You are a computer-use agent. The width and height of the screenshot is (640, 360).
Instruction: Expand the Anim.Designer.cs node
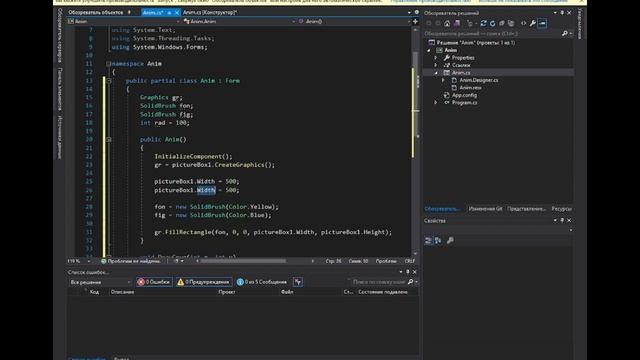pos(444,80)
